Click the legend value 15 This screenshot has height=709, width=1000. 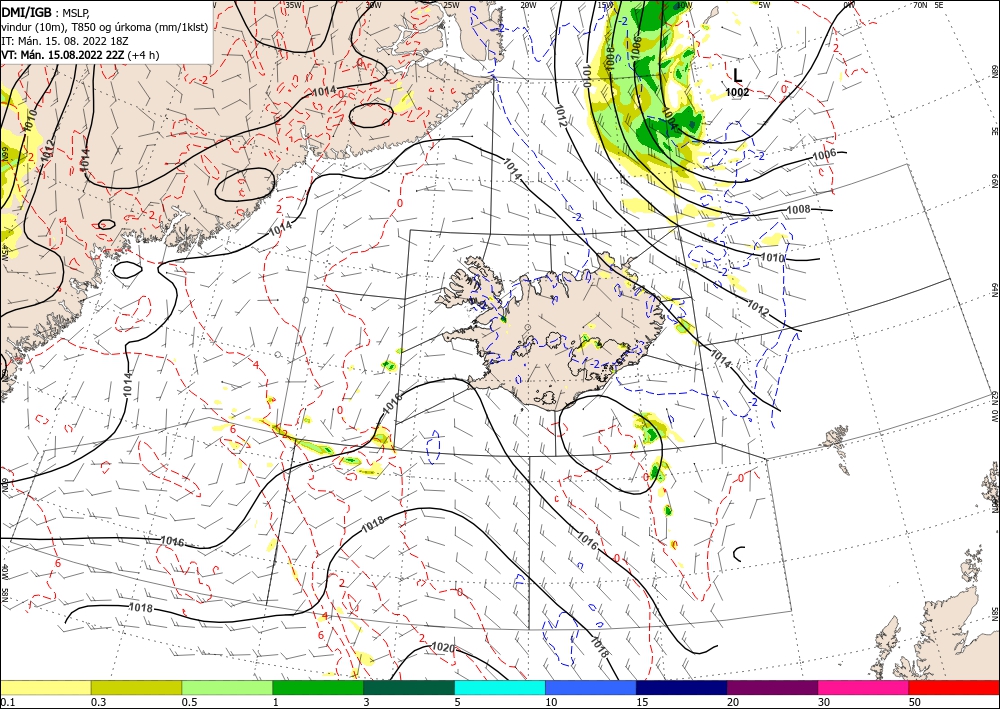click(x=643, y=702)
